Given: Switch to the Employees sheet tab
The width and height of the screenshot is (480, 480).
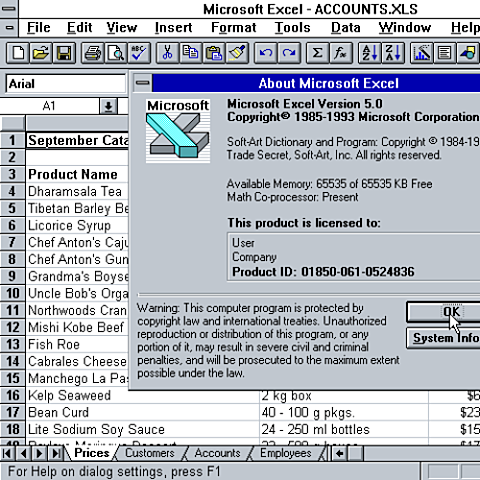Looking at the screenshot, I should point(286,453).
